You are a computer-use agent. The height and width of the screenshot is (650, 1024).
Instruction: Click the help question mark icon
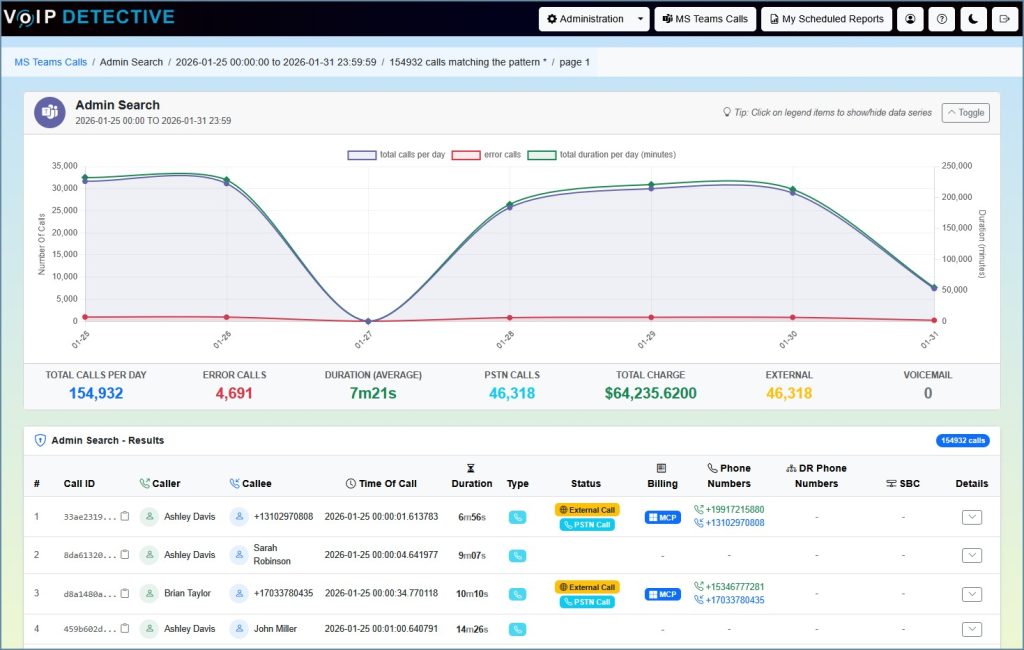coord(941,19)
